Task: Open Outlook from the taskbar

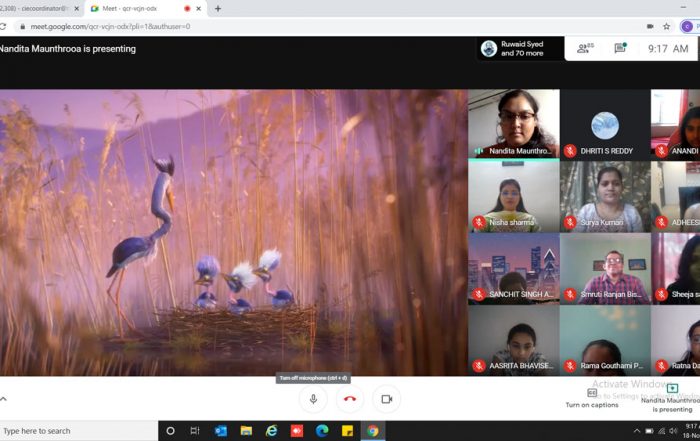Action: pos(221,431)
